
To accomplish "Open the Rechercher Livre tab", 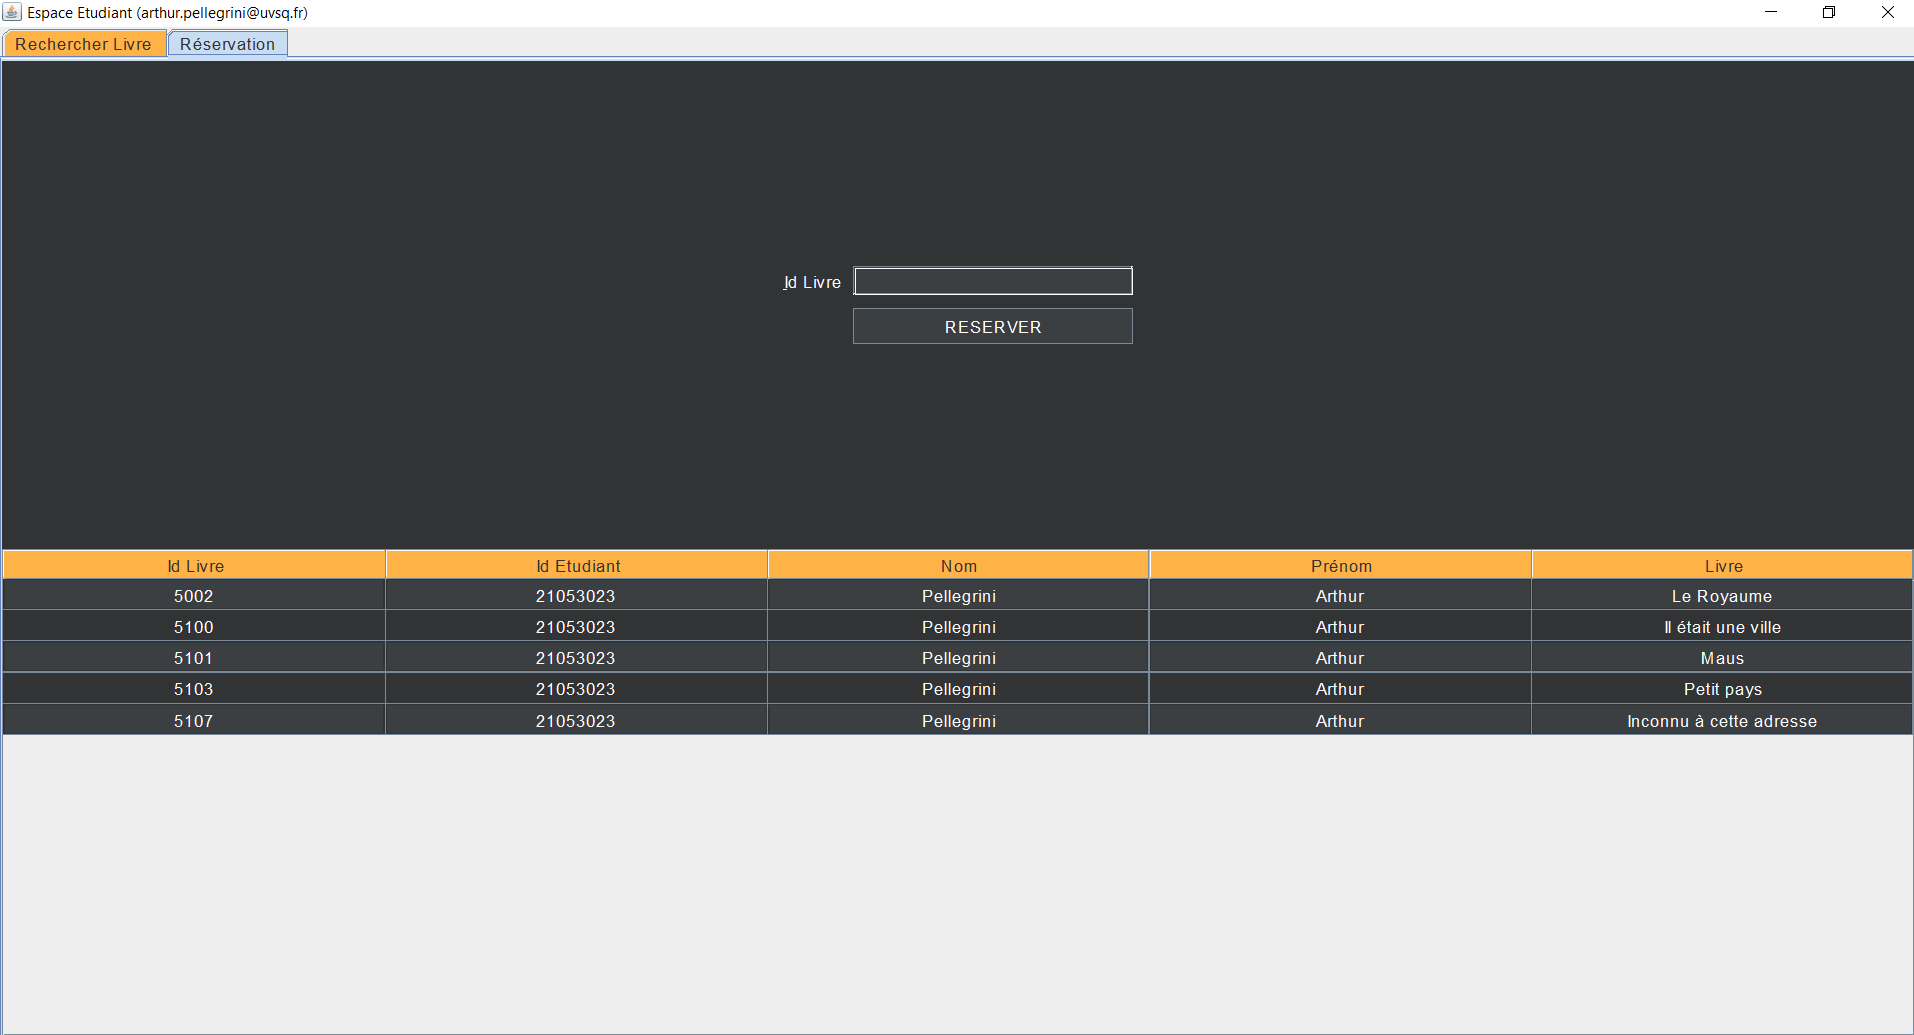I will [x=84, y=44].
